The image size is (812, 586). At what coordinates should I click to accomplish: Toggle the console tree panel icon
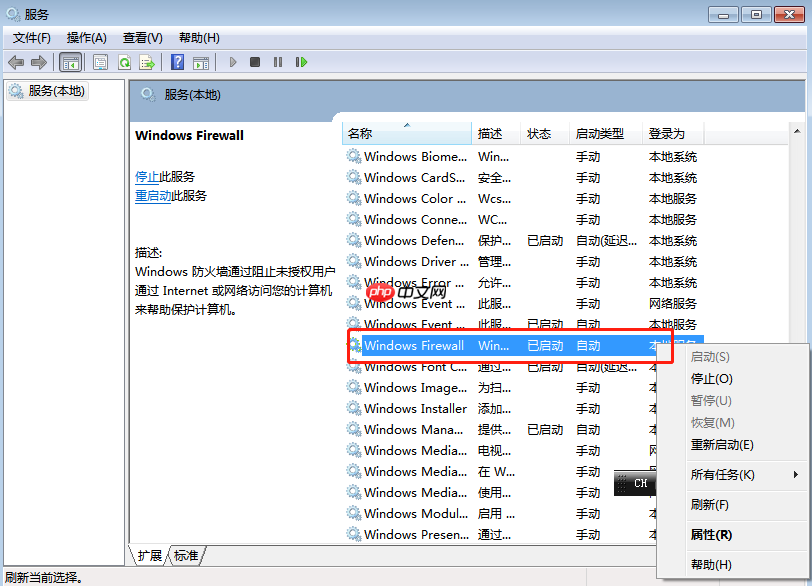pyautogui.click(x=70, y=61)
